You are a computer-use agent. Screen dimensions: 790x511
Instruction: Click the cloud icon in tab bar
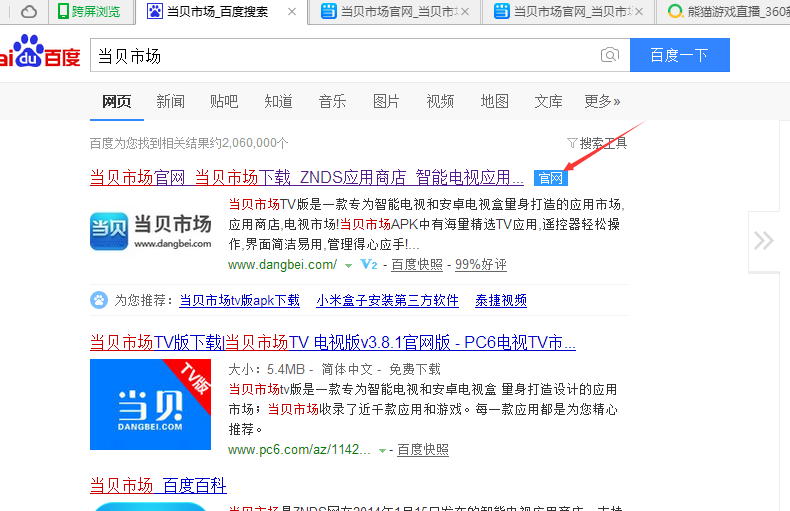click(29, 11)
